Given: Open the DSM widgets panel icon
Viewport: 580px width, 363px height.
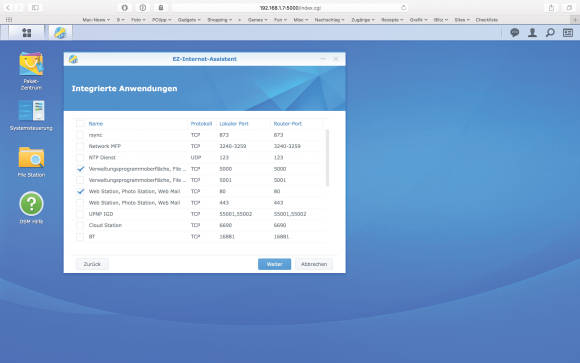Looking at the screenshot, I should click(x=568, y=33).
